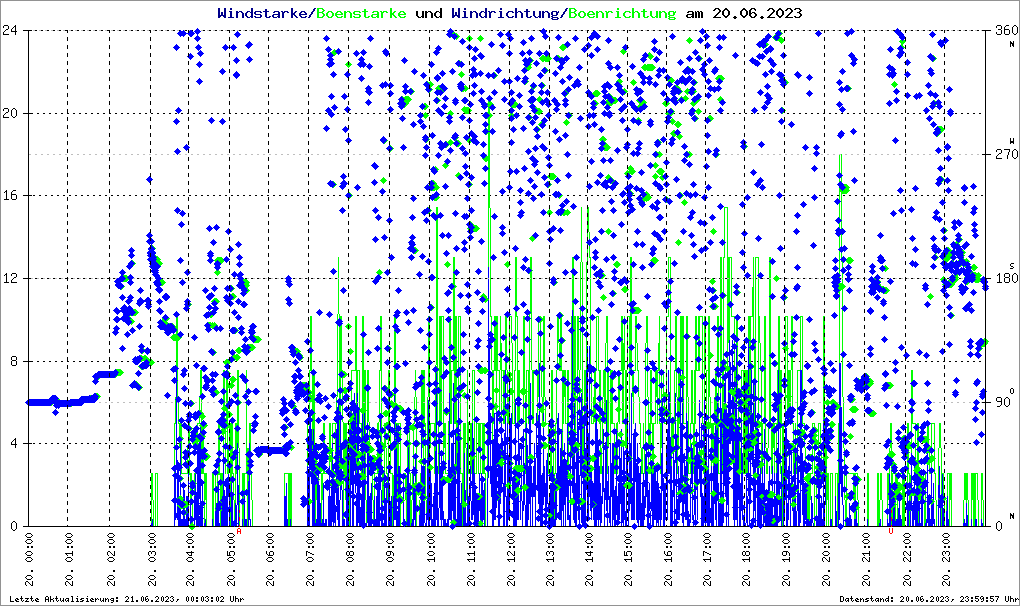The image size is (1020, 606).
Task: Click the red sunset marker 'U'
Action: pos(891,531)
